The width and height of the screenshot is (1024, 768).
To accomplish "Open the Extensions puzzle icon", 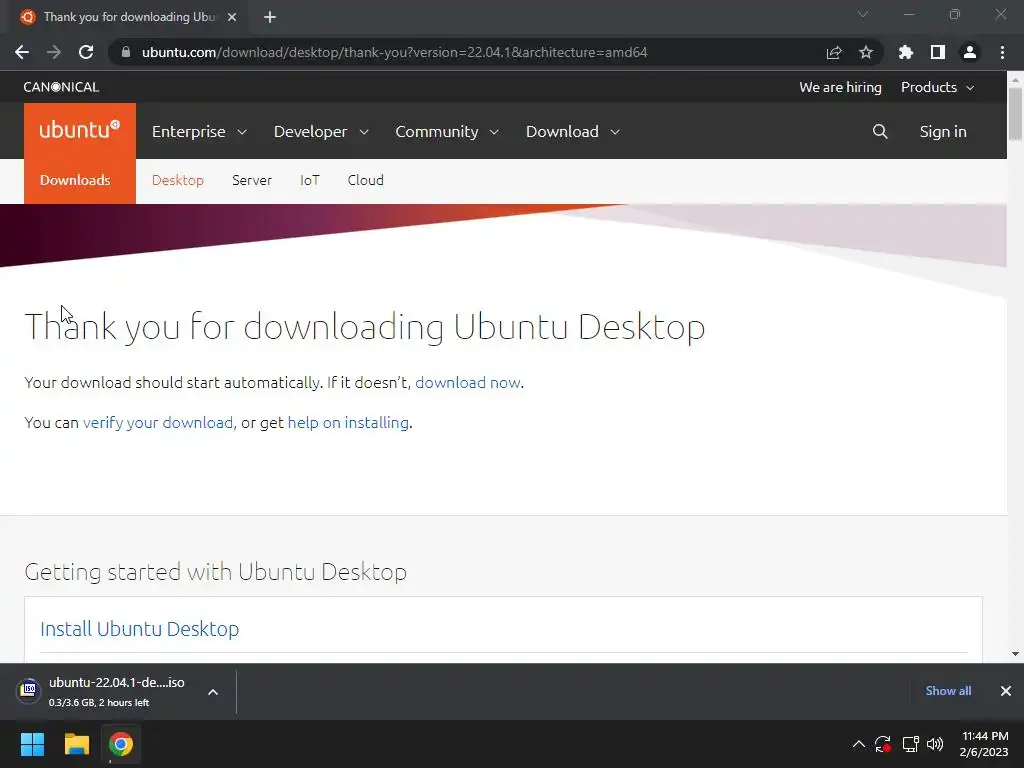I will (x=906, y=52).
